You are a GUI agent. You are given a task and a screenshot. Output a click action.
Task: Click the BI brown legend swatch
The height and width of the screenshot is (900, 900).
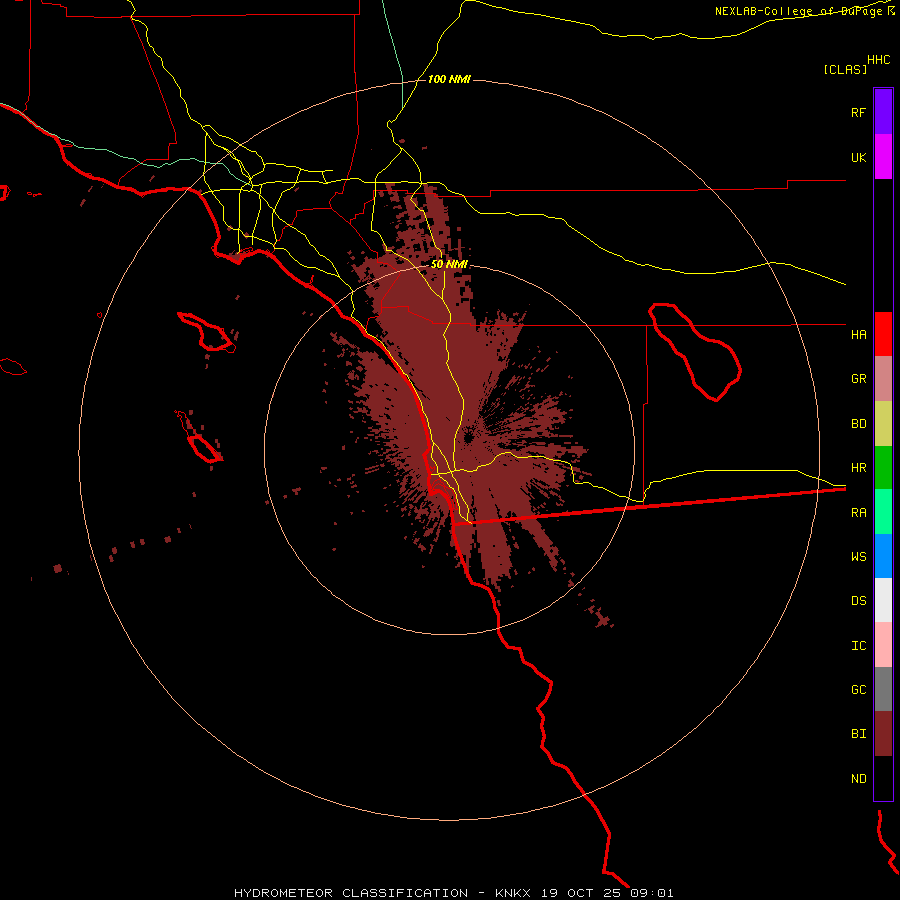[883, 734]
